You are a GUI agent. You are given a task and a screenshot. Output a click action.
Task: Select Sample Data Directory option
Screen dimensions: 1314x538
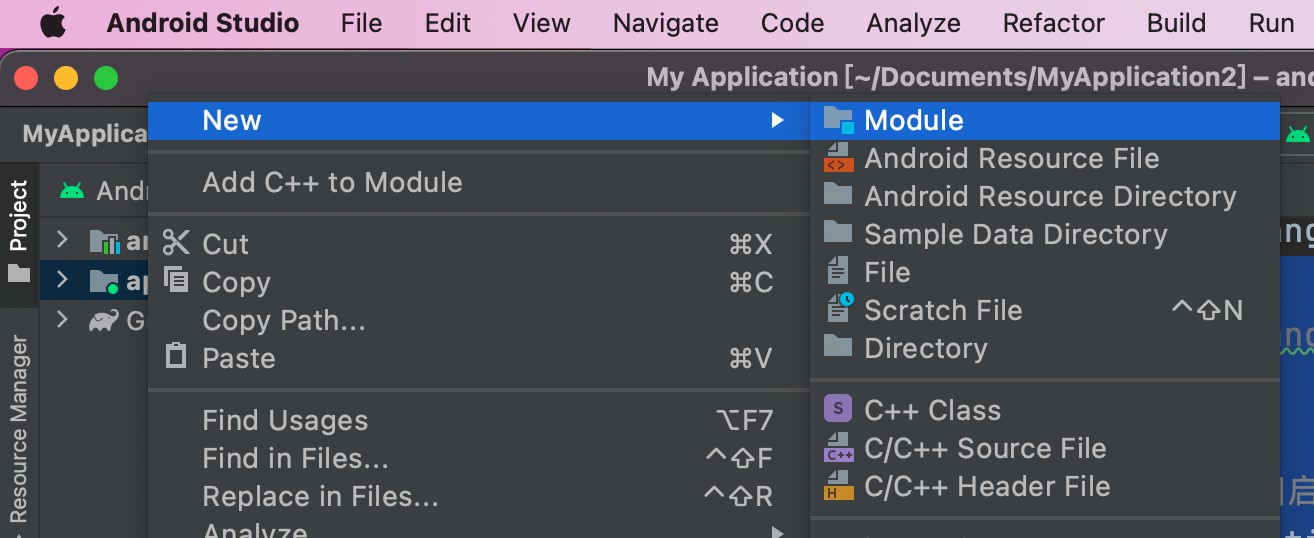click(x=1015, y=235)
